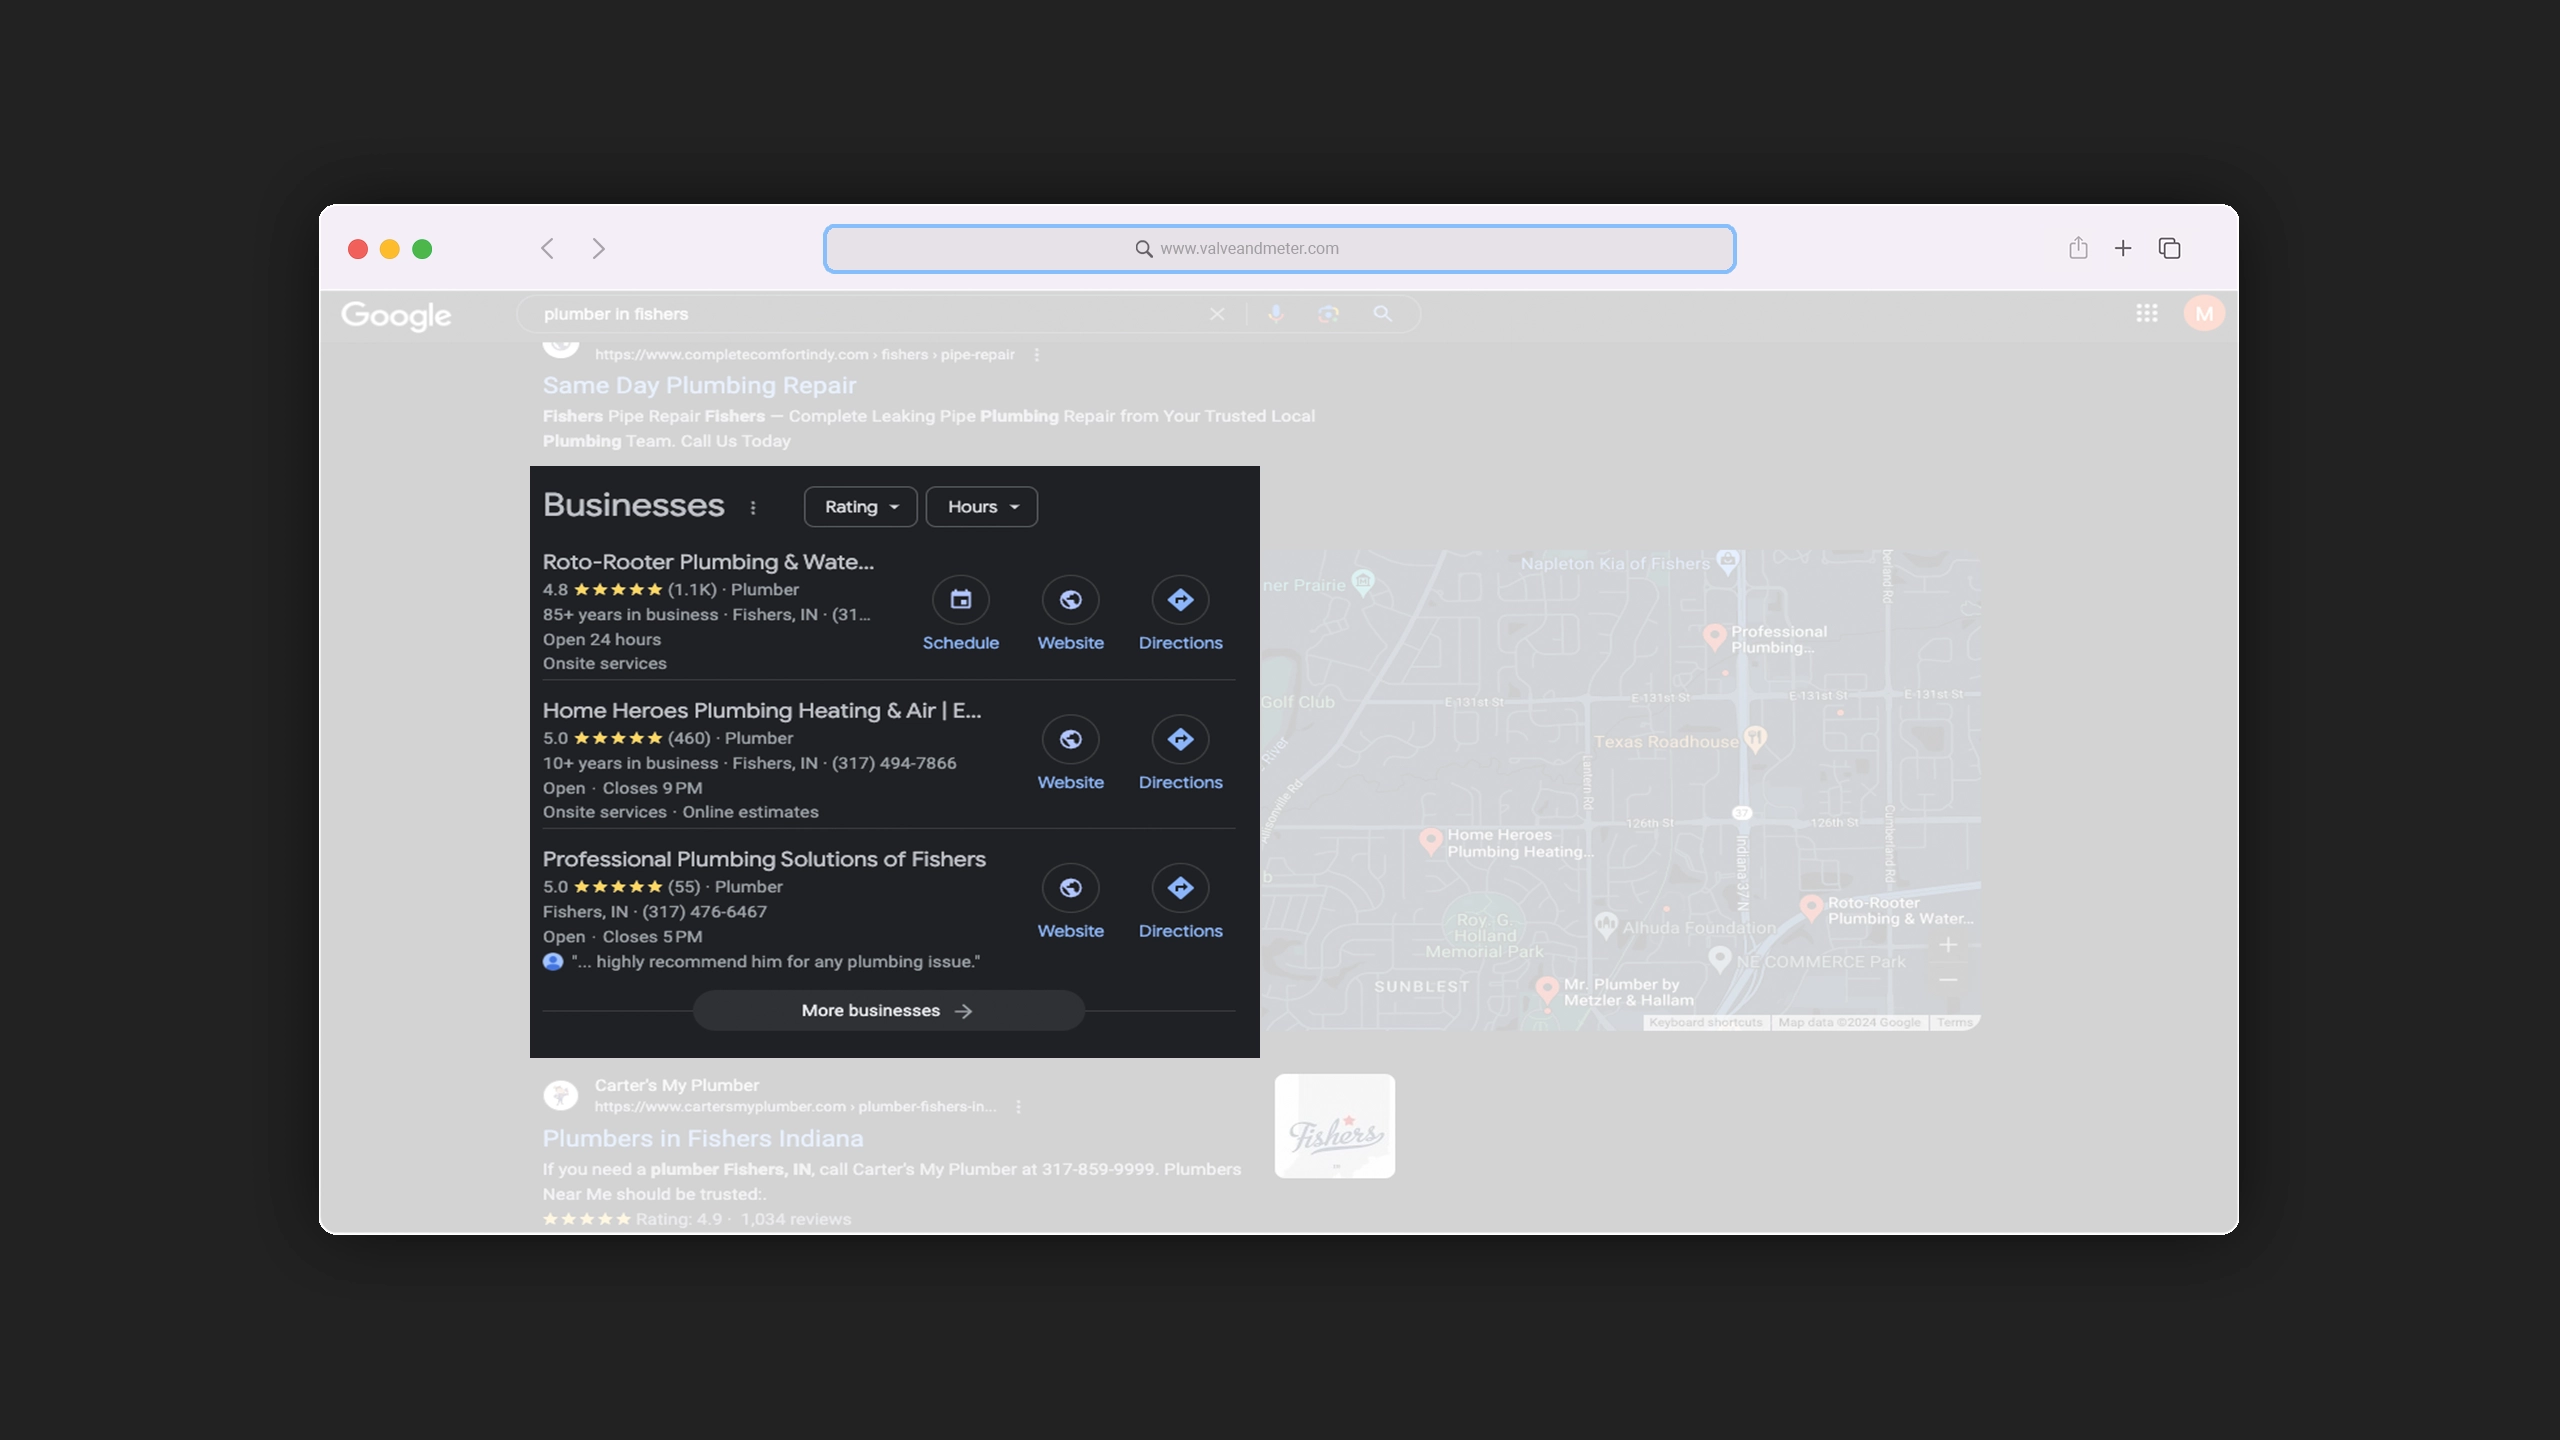
Task: Click NE COMMERCE Park map marker
Action: point(1720,959)
